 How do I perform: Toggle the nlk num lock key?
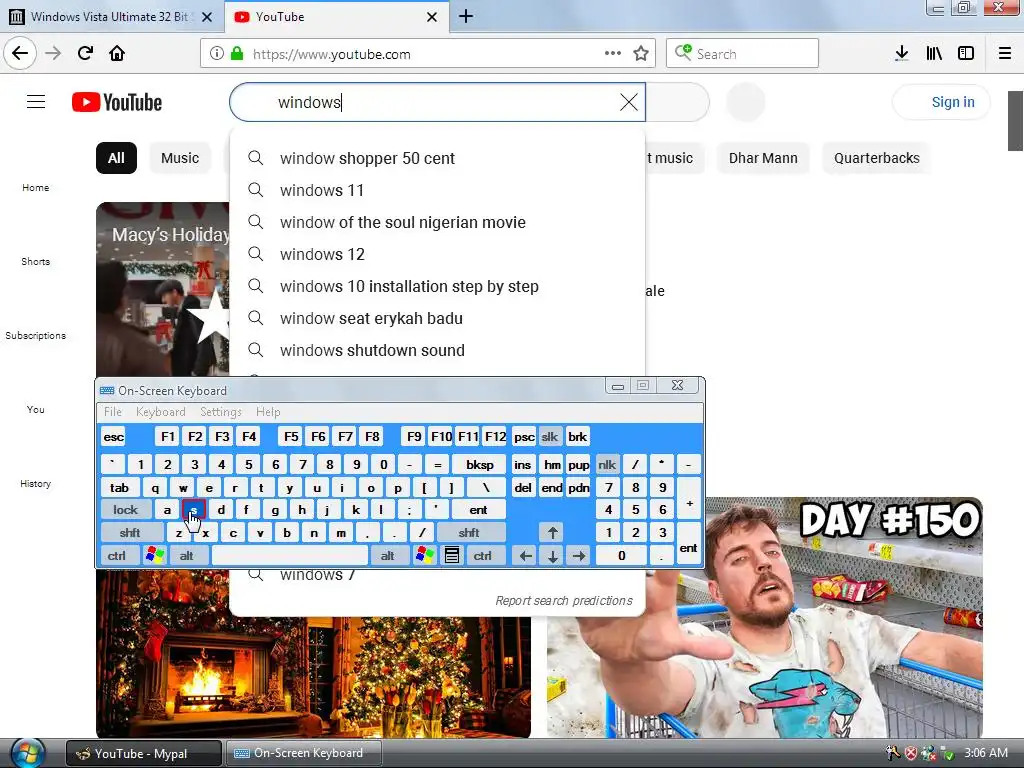pyautogui.click(x=607, y=464)
